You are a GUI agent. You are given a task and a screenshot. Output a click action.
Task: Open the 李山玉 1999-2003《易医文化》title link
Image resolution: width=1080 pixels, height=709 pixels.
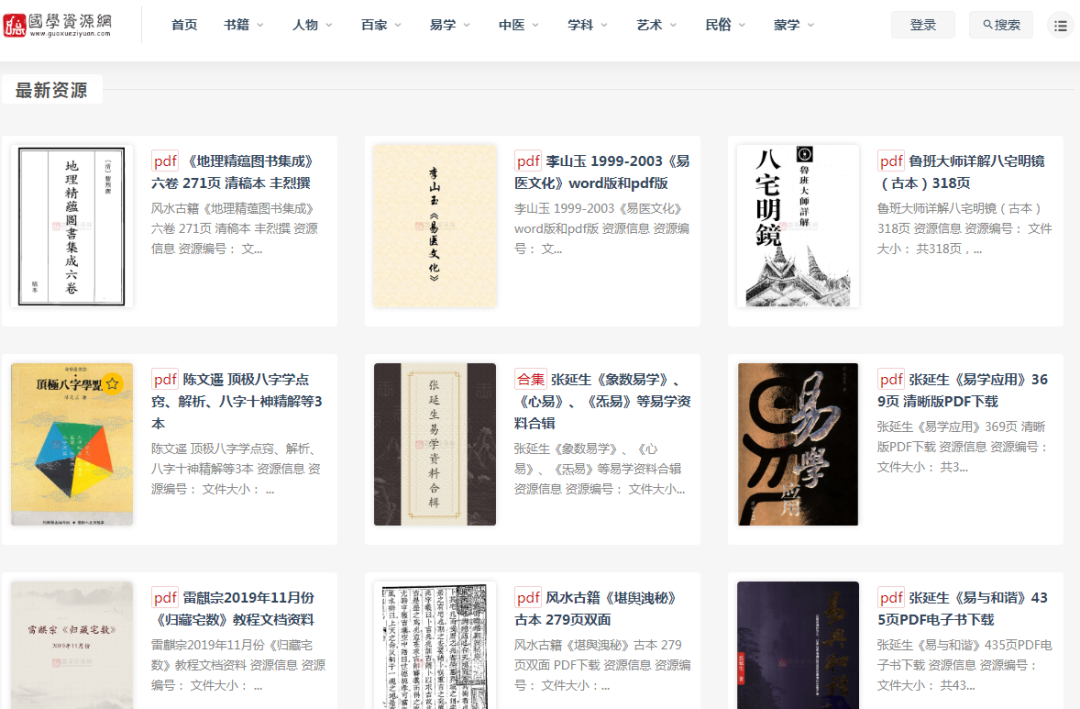click(603, 172)
